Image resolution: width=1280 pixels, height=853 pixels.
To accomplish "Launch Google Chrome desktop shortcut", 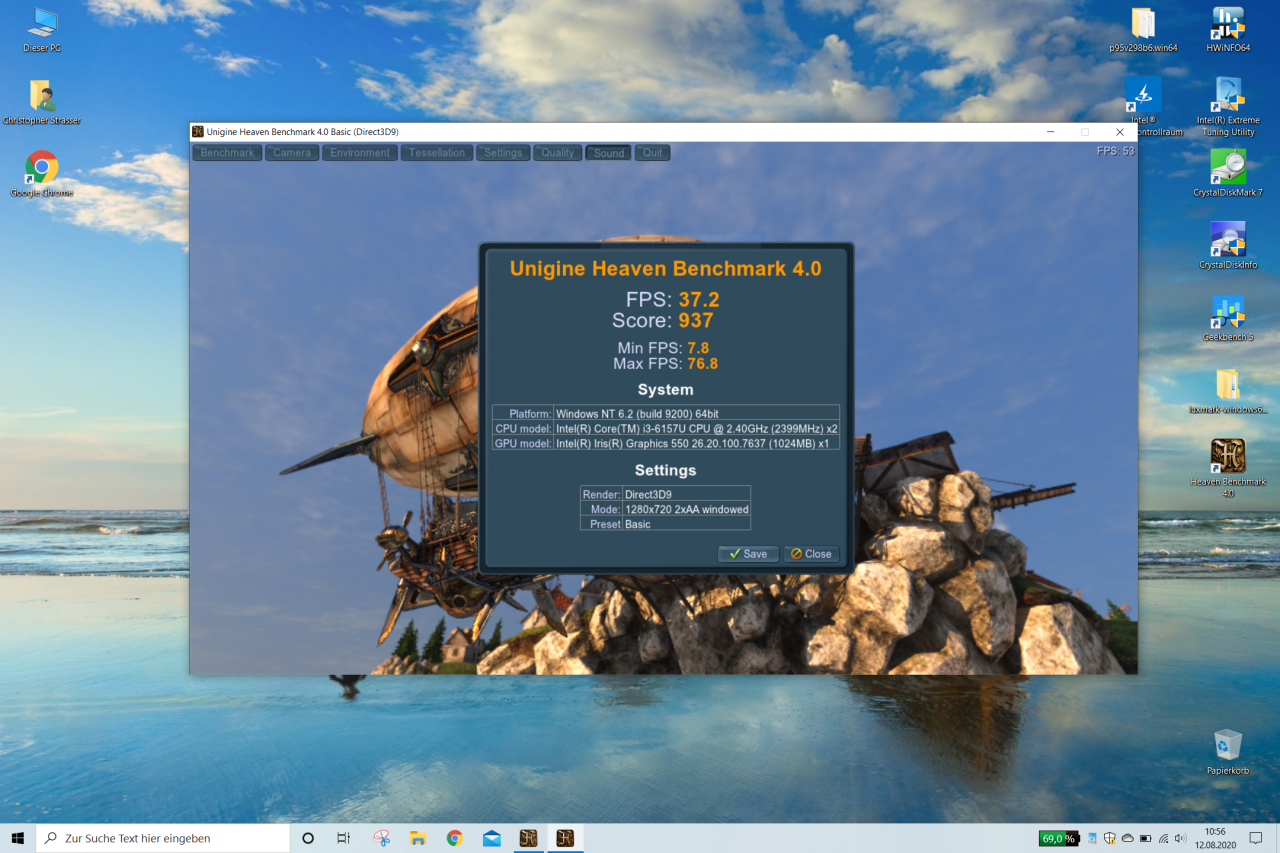I will (x=42, y=174).
